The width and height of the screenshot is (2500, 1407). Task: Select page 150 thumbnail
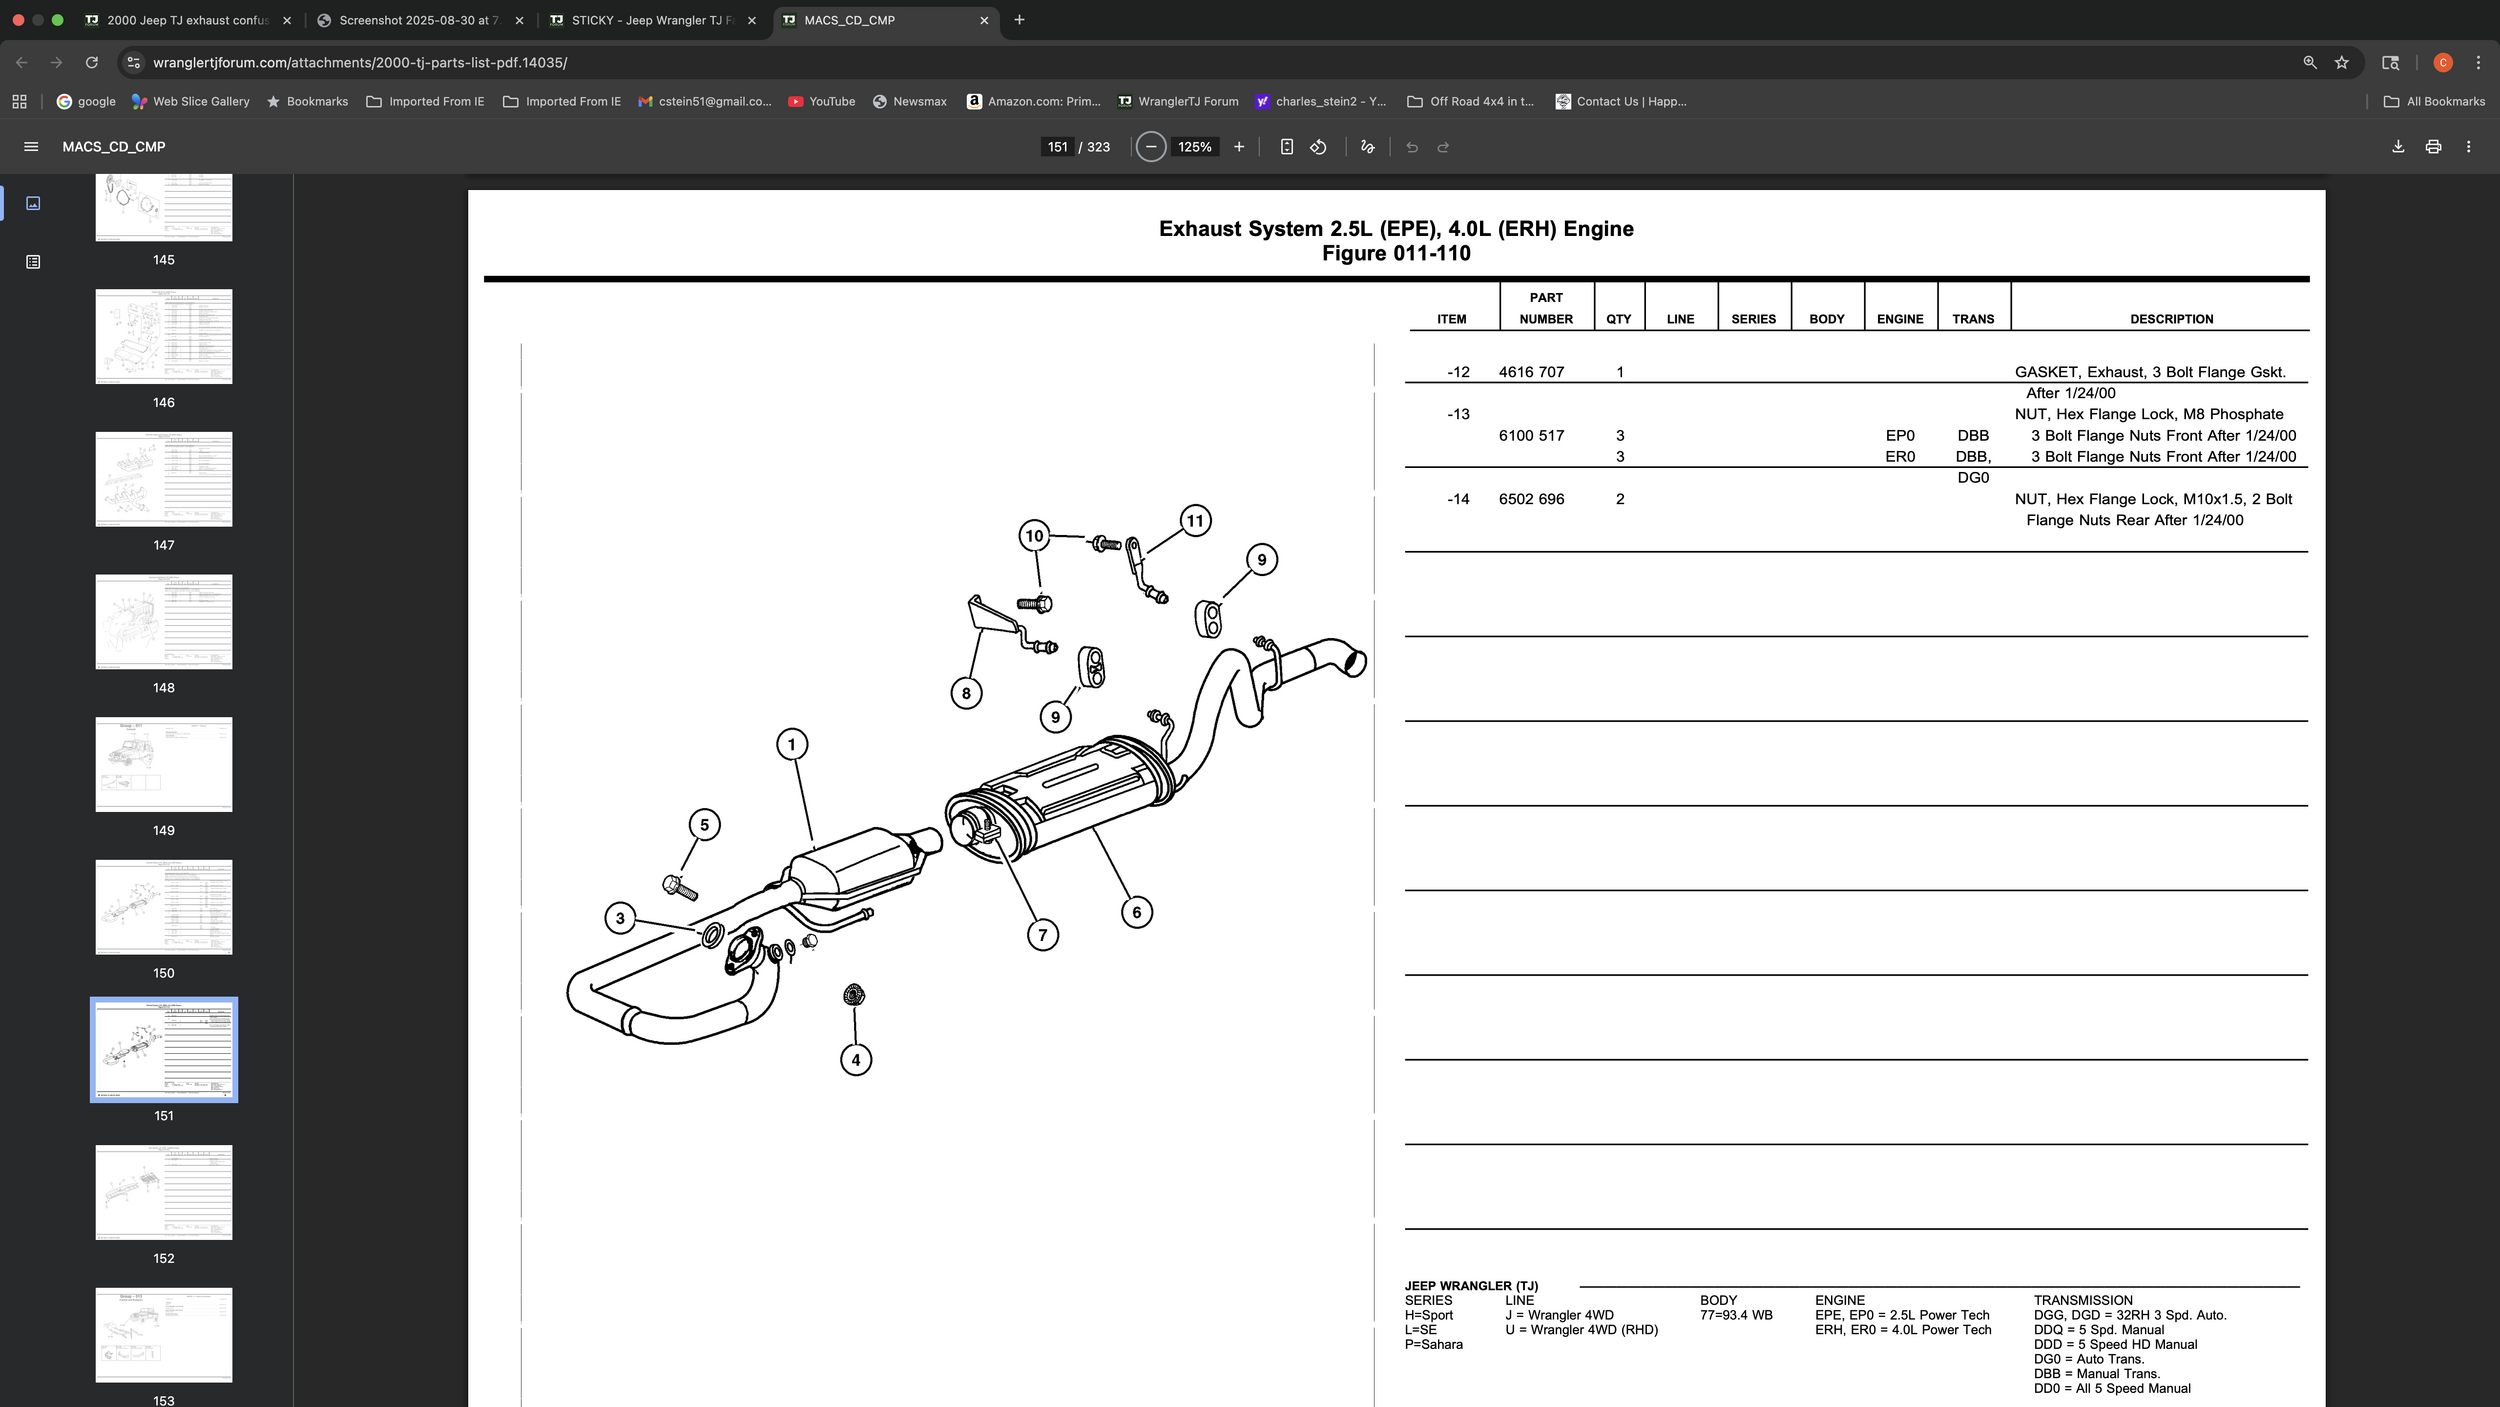tap(164, 907)
